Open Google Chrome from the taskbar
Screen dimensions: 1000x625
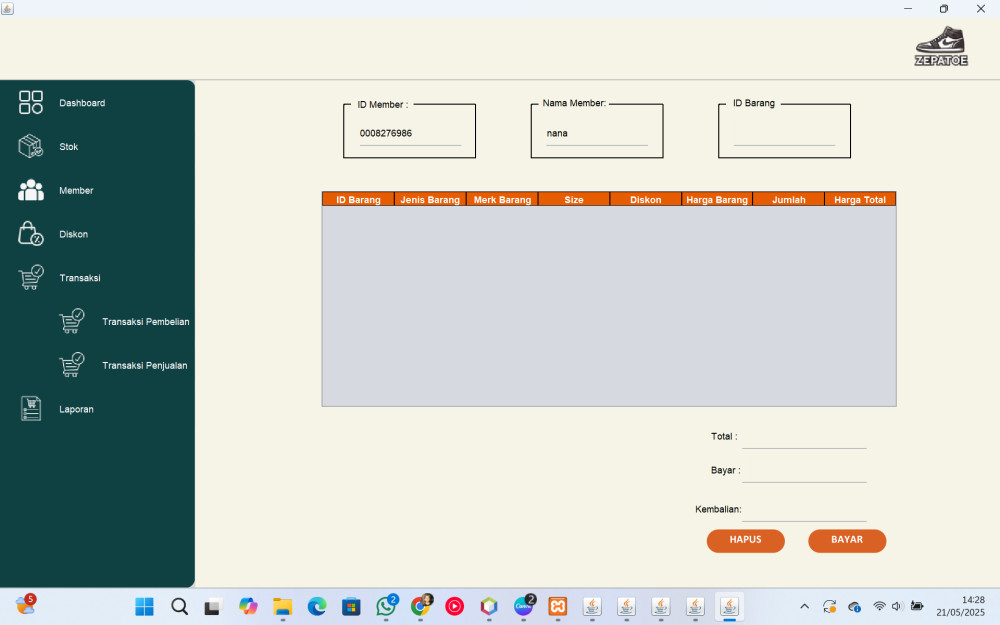420,606
